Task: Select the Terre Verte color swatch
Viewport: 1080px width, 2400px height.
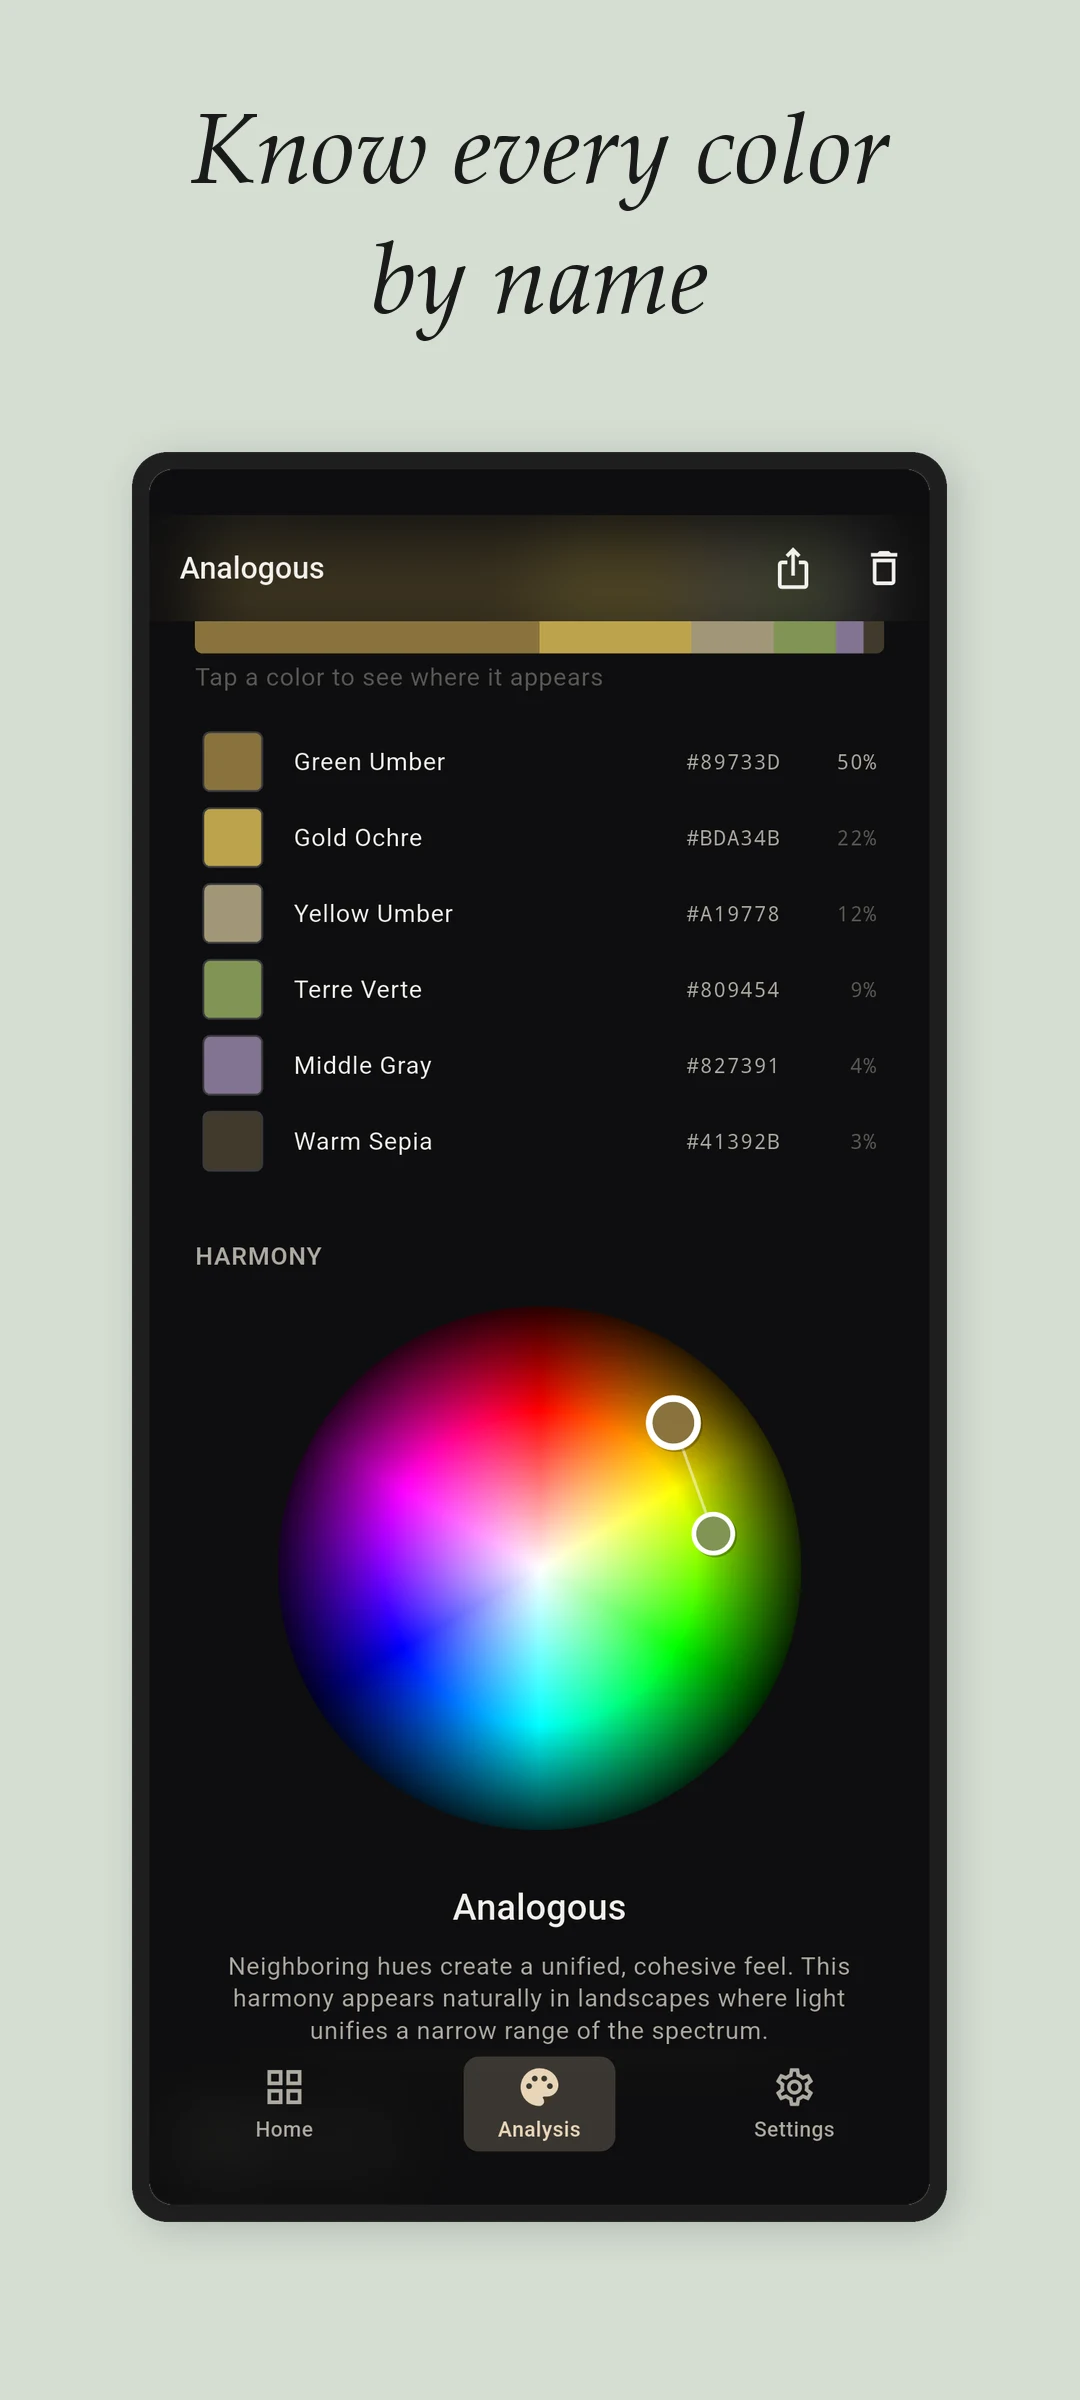Action: [233, 990]
